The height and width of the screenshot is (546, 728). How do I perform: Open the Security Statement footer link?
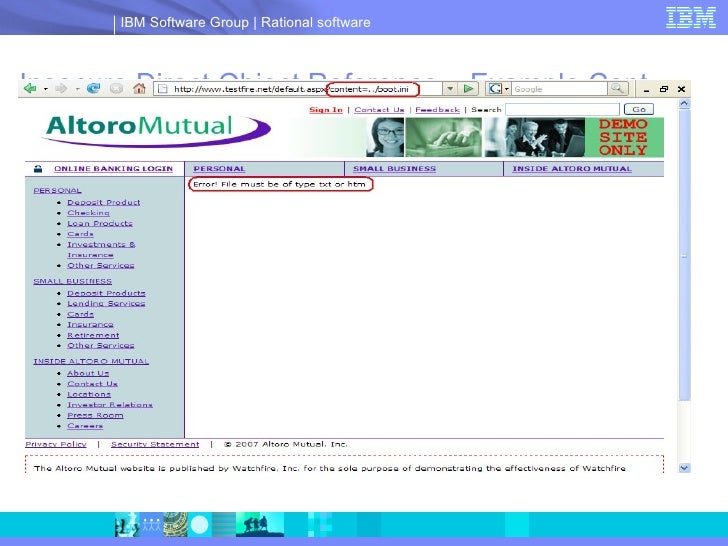pos(155,444)
